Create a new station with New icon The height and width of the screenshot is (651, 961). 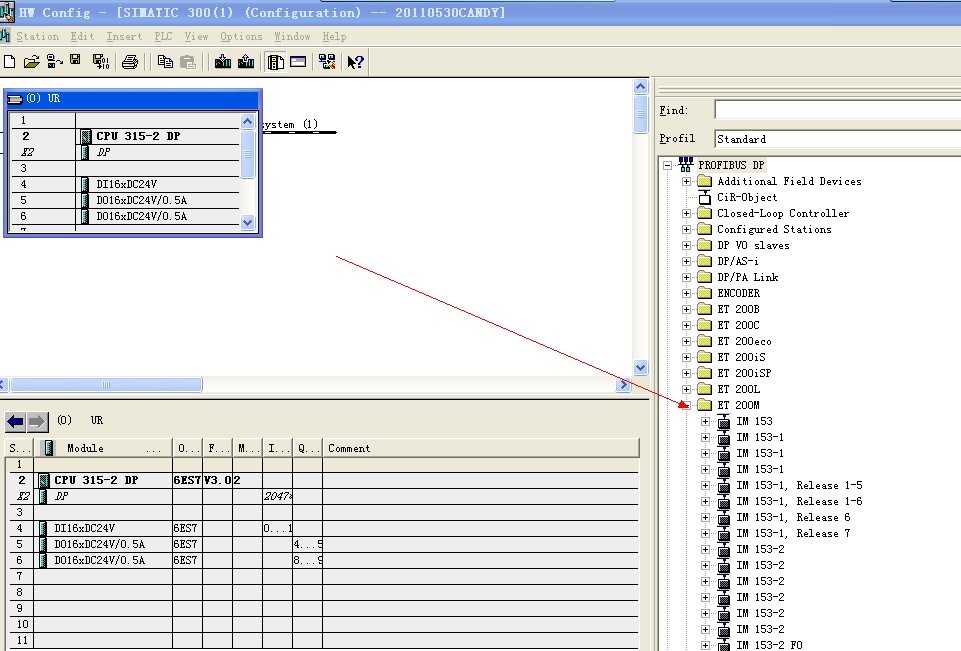pyautogui.click(x=10, y=62)
